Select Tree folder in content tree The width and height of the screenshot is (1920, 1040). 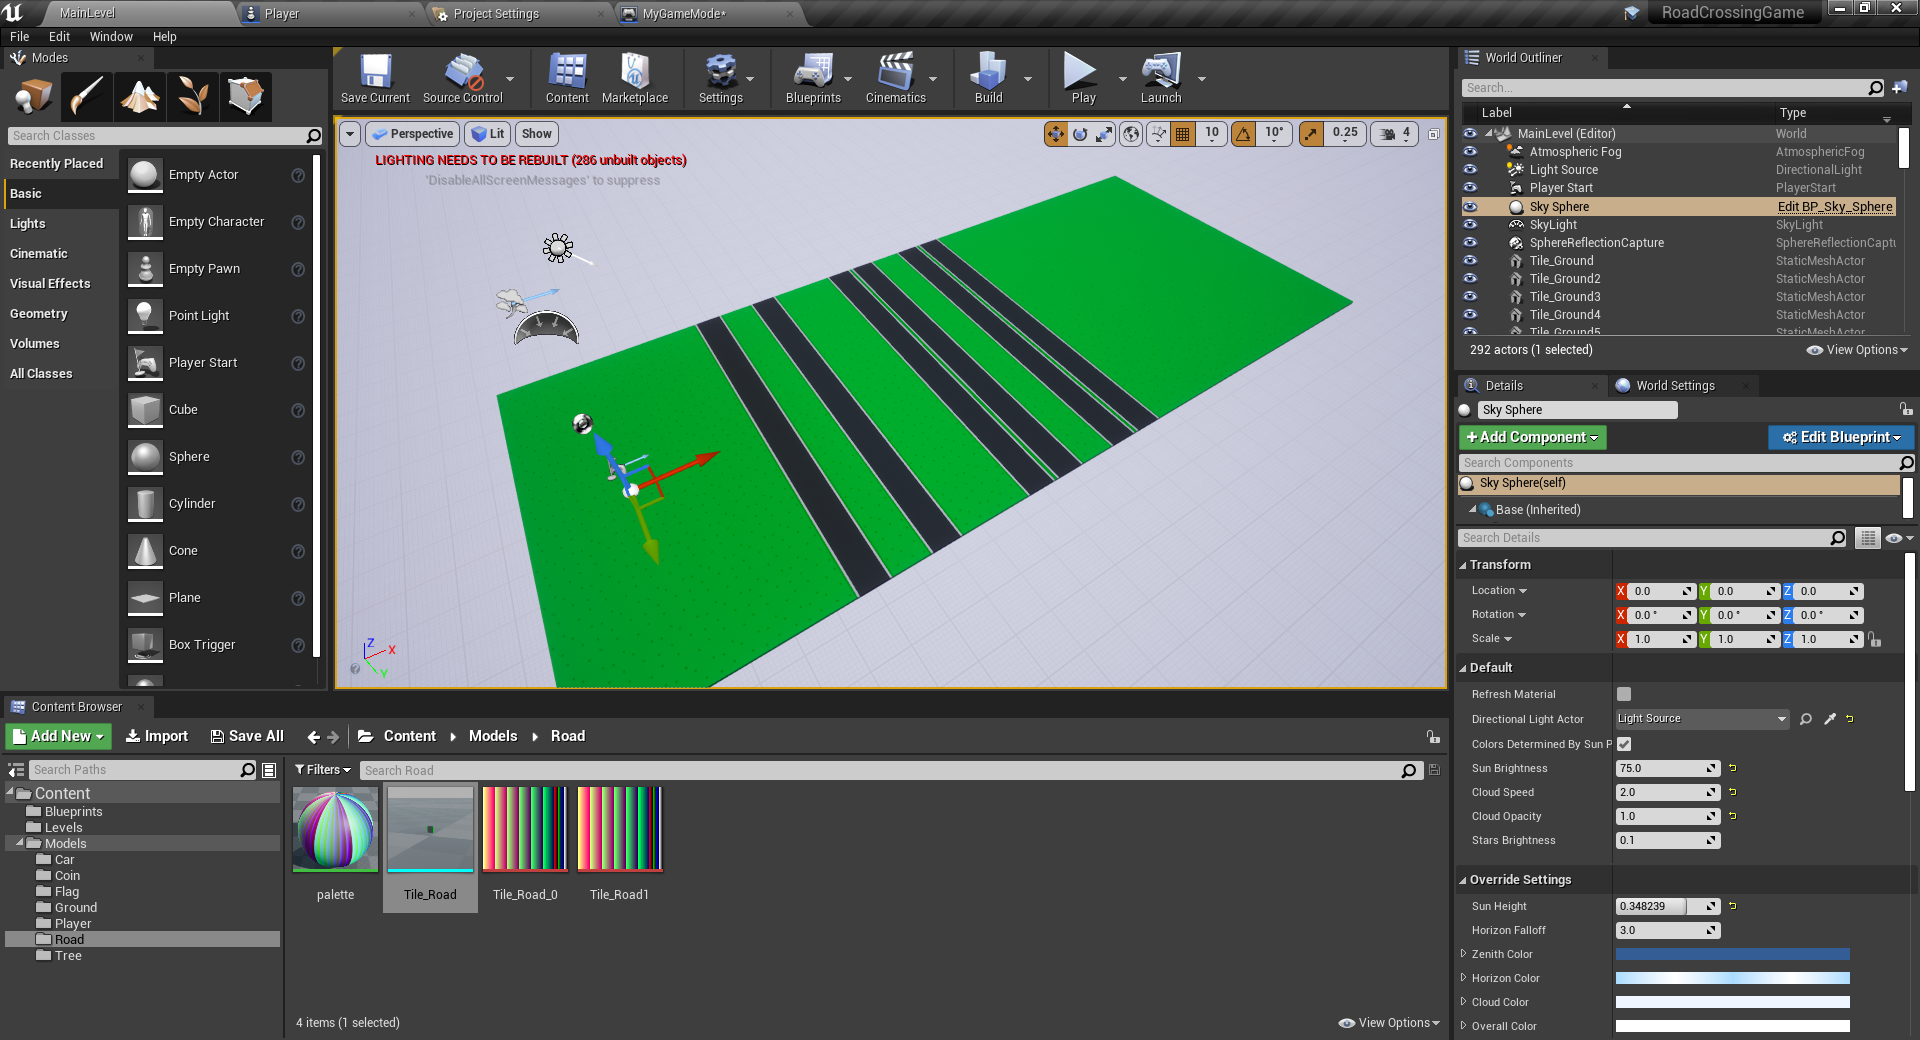(x=68, y=956)
